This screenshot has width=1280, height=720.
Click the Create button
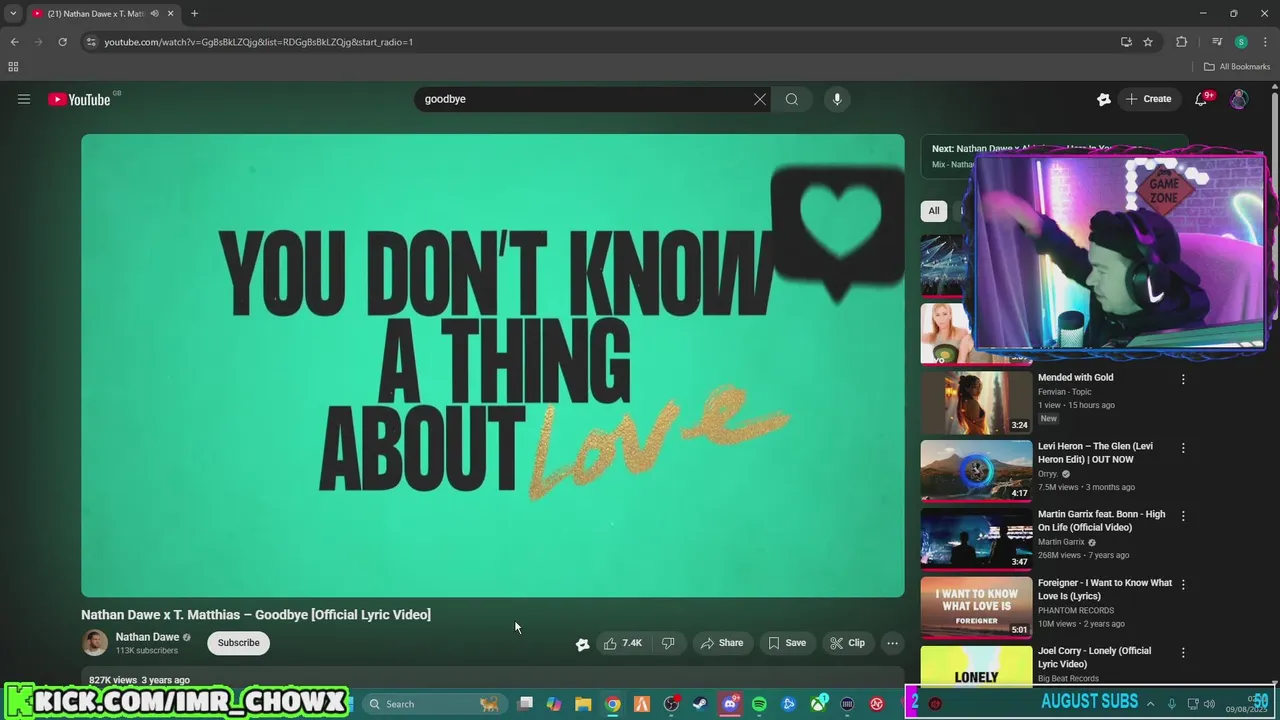pyautogui.click(x=1148, y=99)
